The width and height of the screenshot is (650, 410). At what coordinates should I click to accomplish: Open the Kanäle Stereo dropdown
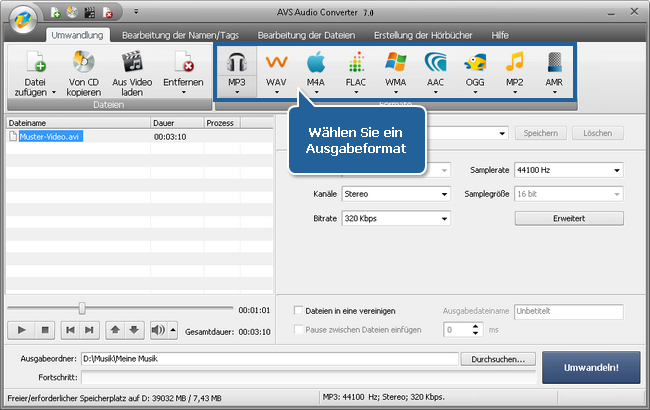[396, 194]
